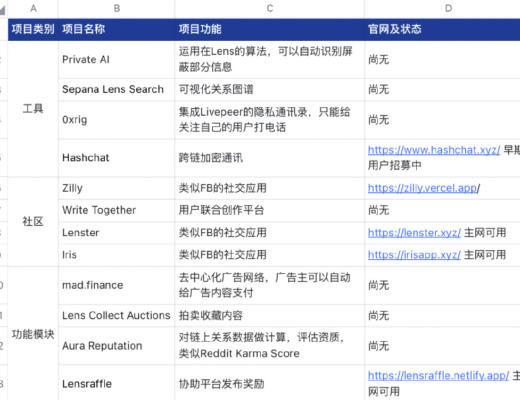520x400 pixels.
Task: Select the Aura Reputation cell
Action: click(116, 346)
